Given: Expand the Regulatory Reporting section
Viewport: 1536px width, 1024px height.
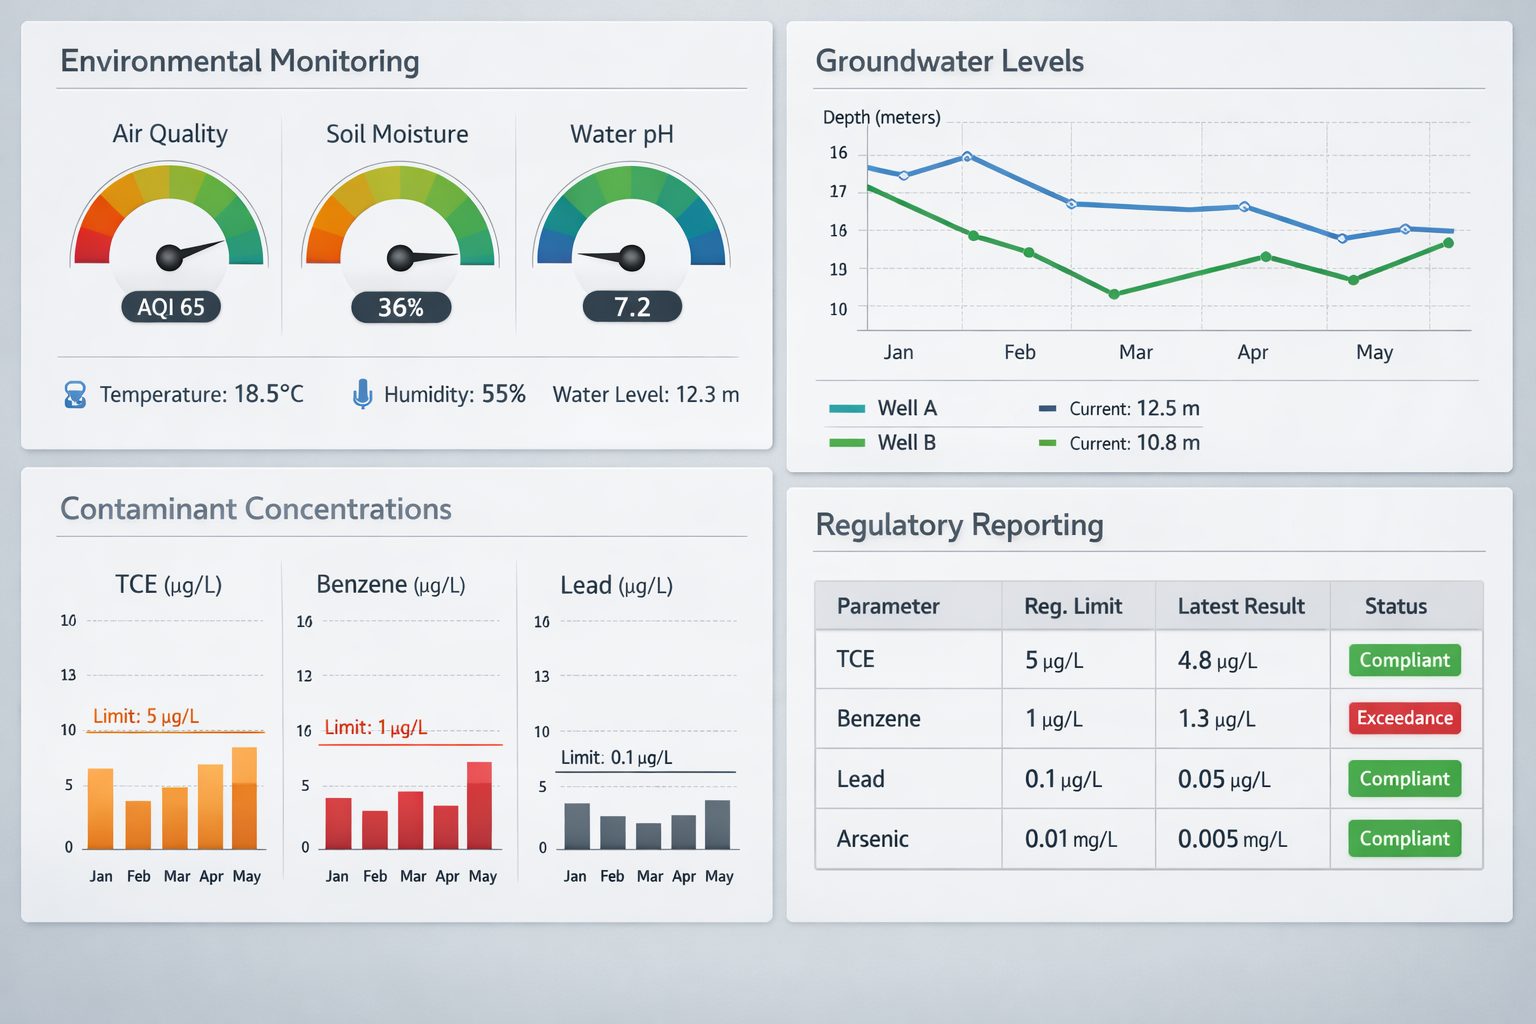Looking at the screenshot, I should [959, 525].
